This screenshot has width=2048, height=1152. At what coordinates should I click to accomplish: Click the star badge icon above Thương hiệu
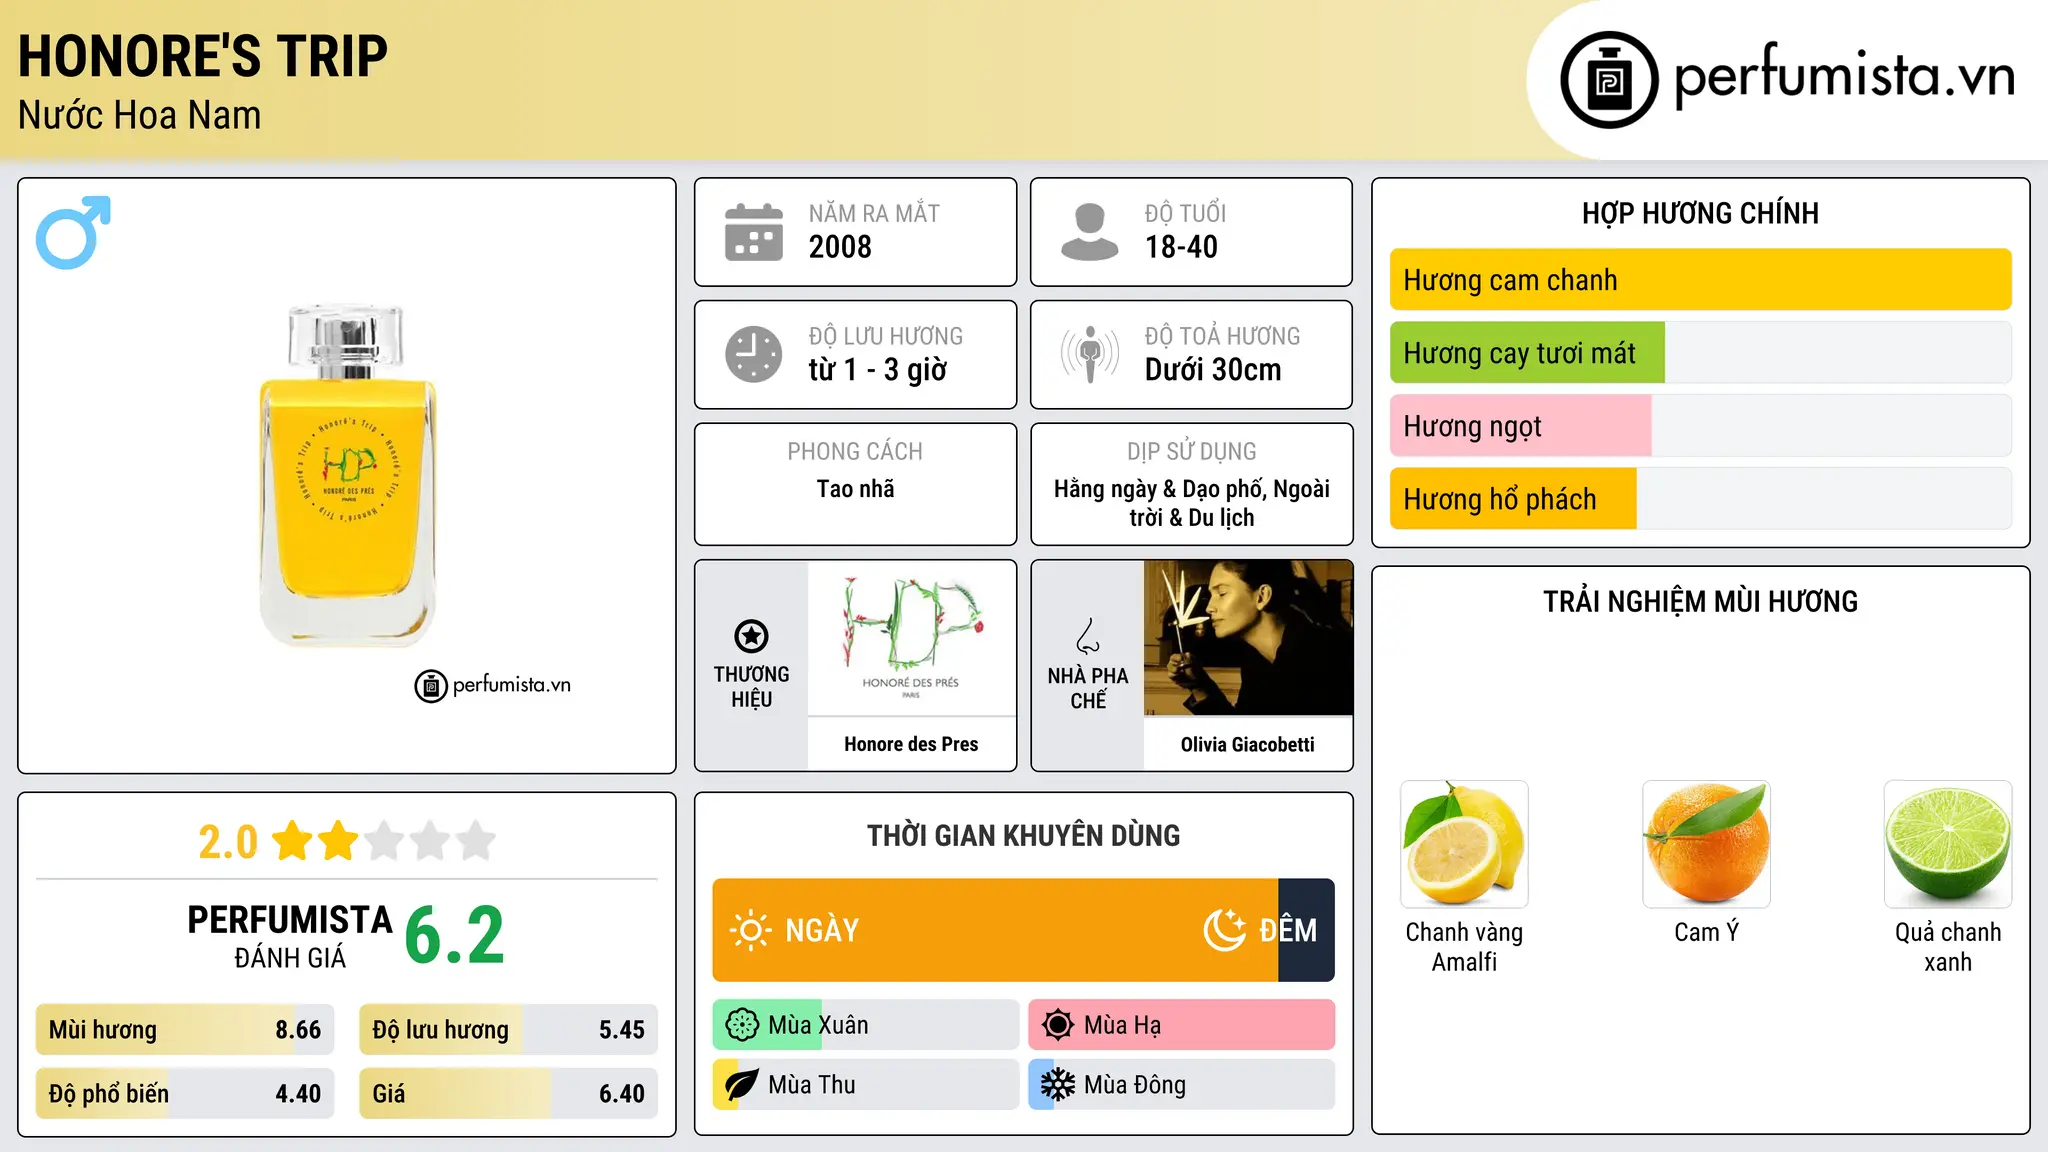coord(751,636)
